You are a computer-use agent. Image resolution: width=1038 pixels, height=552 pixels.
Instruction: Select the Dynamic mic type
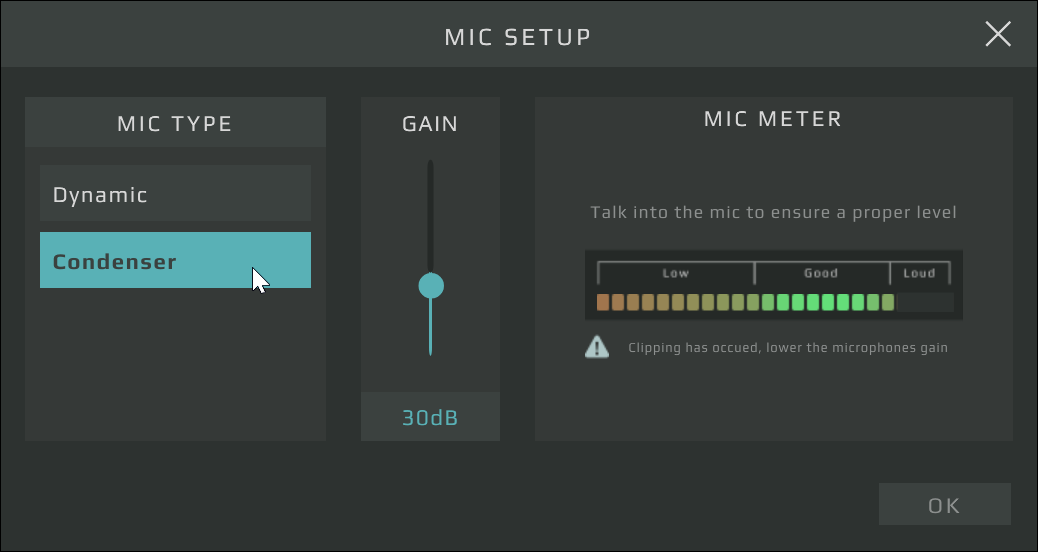pos(175,194)
